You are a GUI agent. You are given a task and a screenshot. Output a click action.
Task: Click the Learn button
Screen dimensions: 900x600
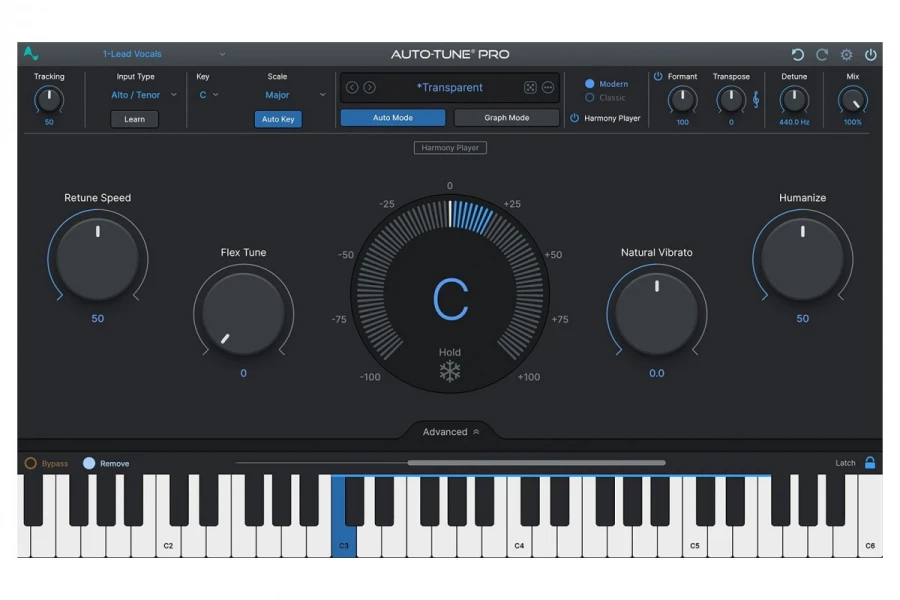pos(134,119)
